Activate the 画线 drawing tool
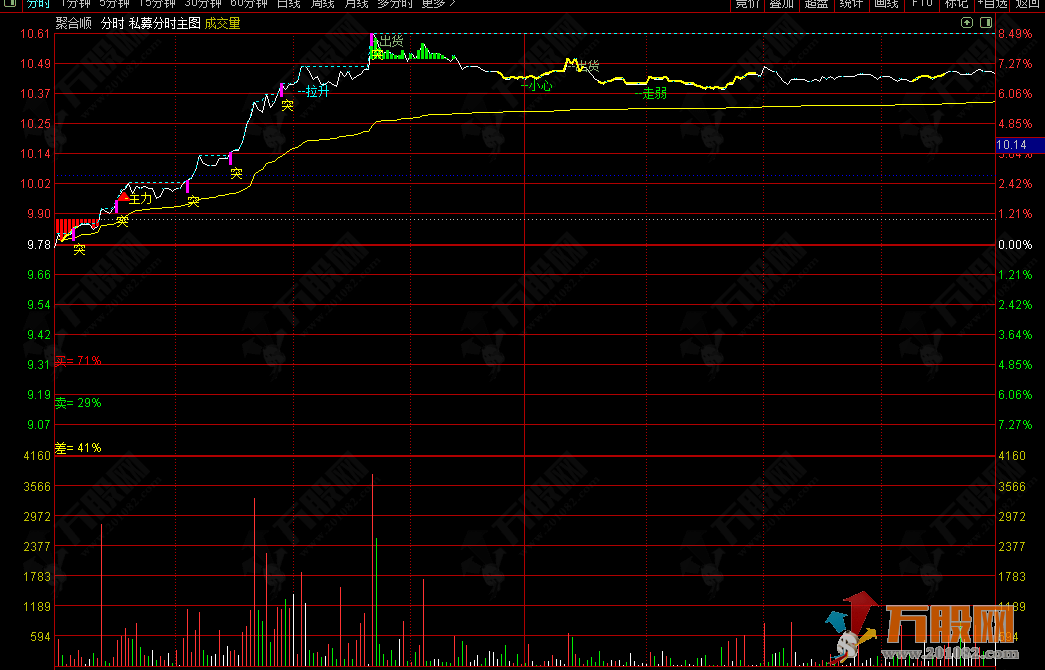This screenshot has width=1045, height=670. 886,4
